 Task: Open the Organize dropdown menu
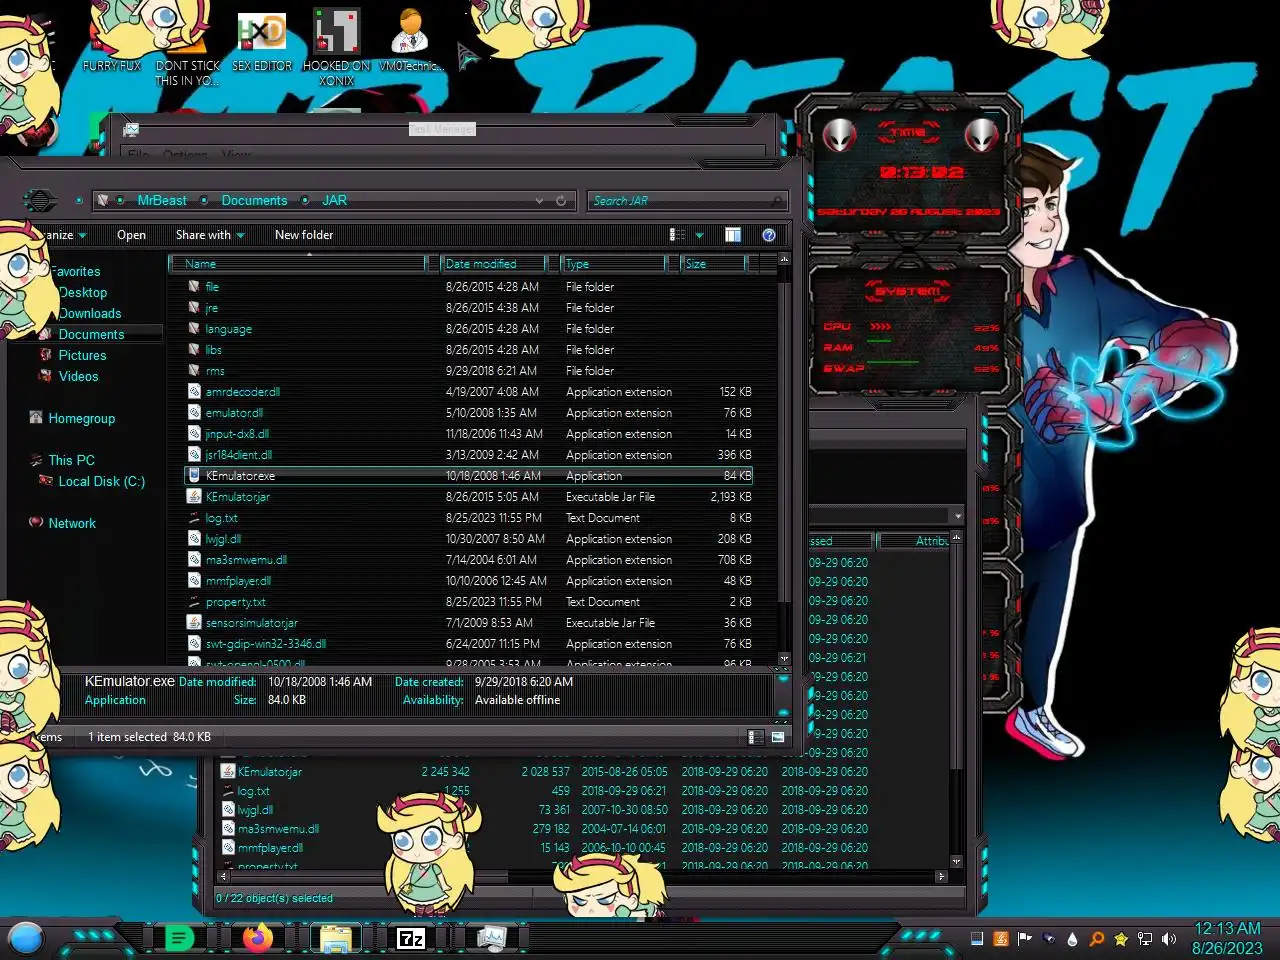click(x=62, y=235)
